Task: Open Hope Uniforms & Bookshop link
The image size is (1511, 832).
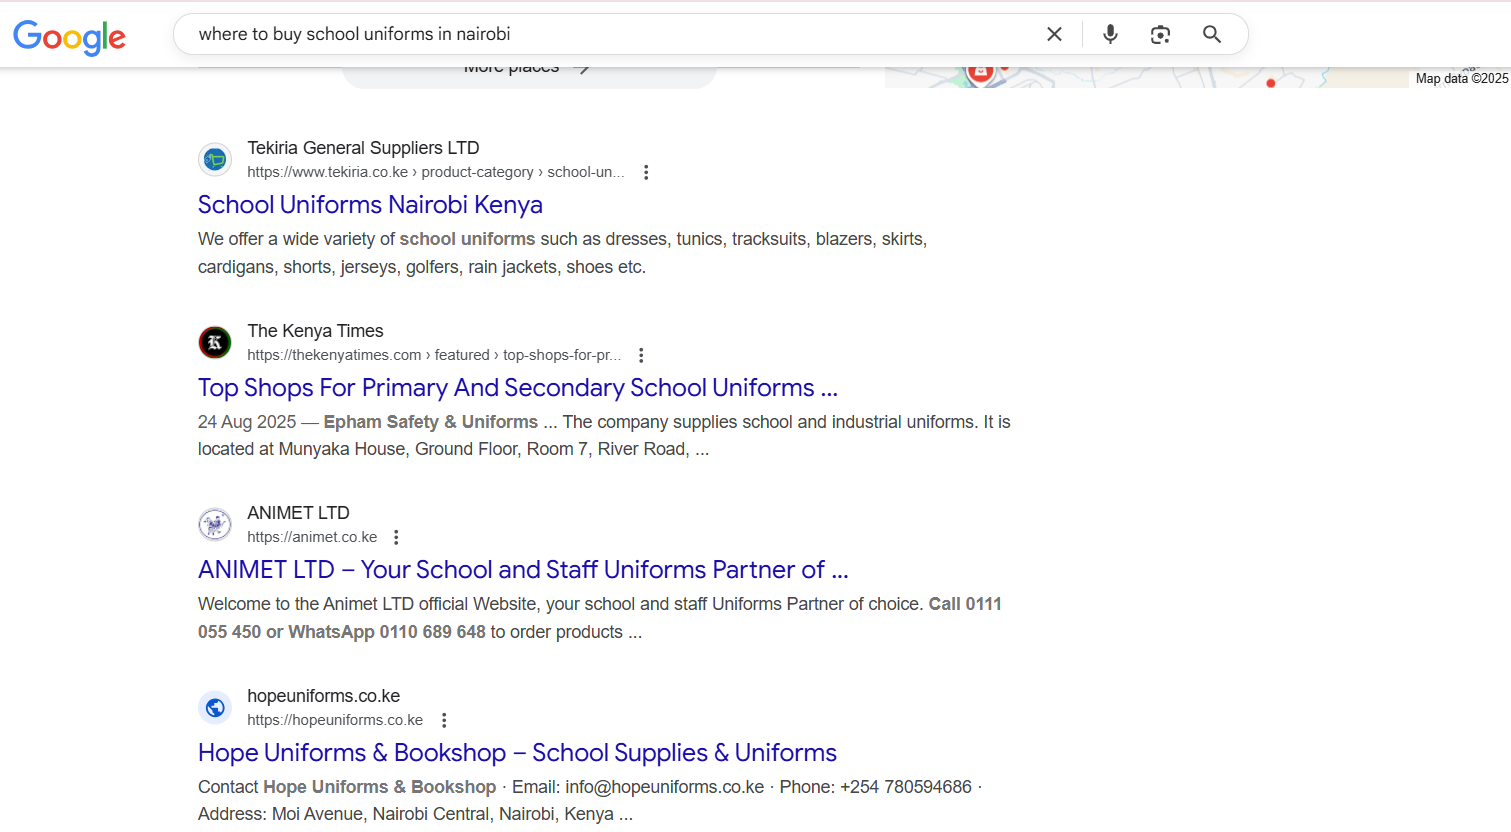Action: point(517,753)
